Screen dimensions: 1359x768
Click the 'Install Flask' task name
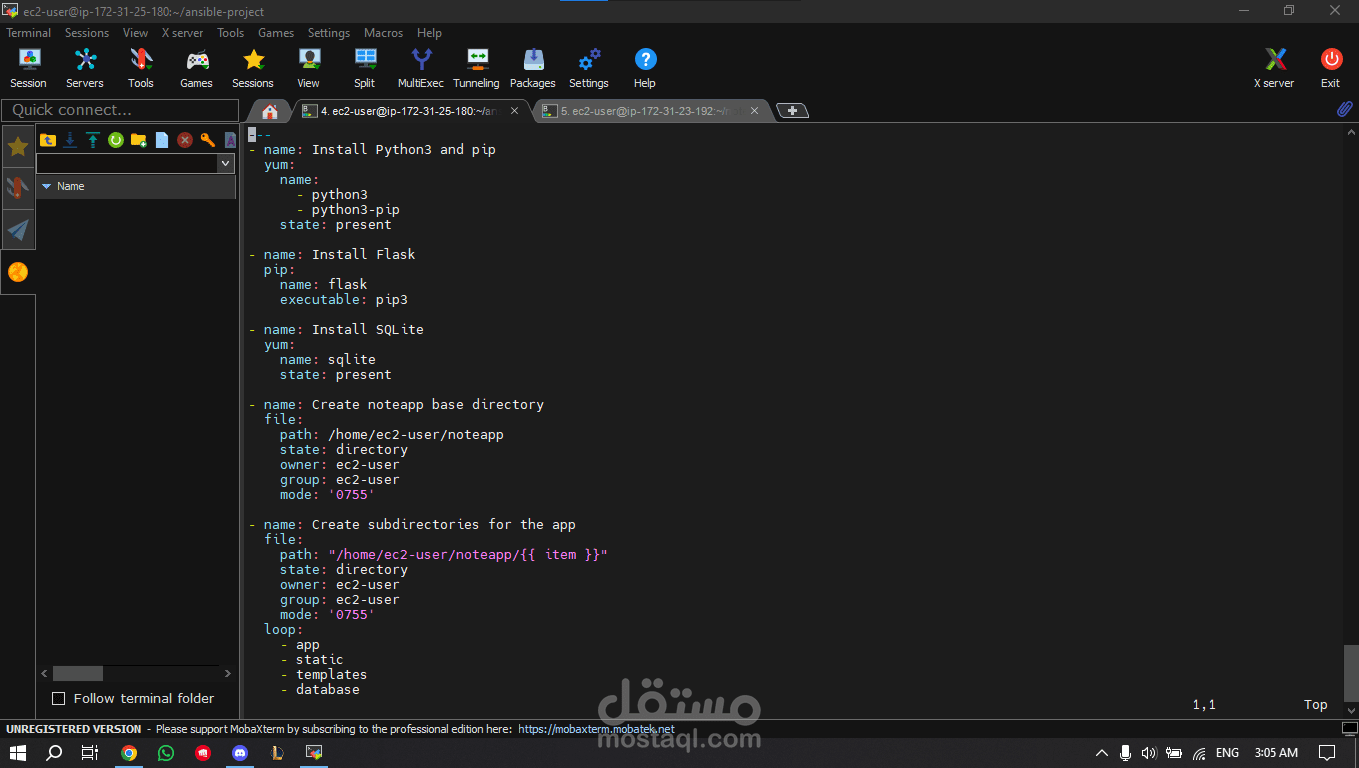[363, 254]
